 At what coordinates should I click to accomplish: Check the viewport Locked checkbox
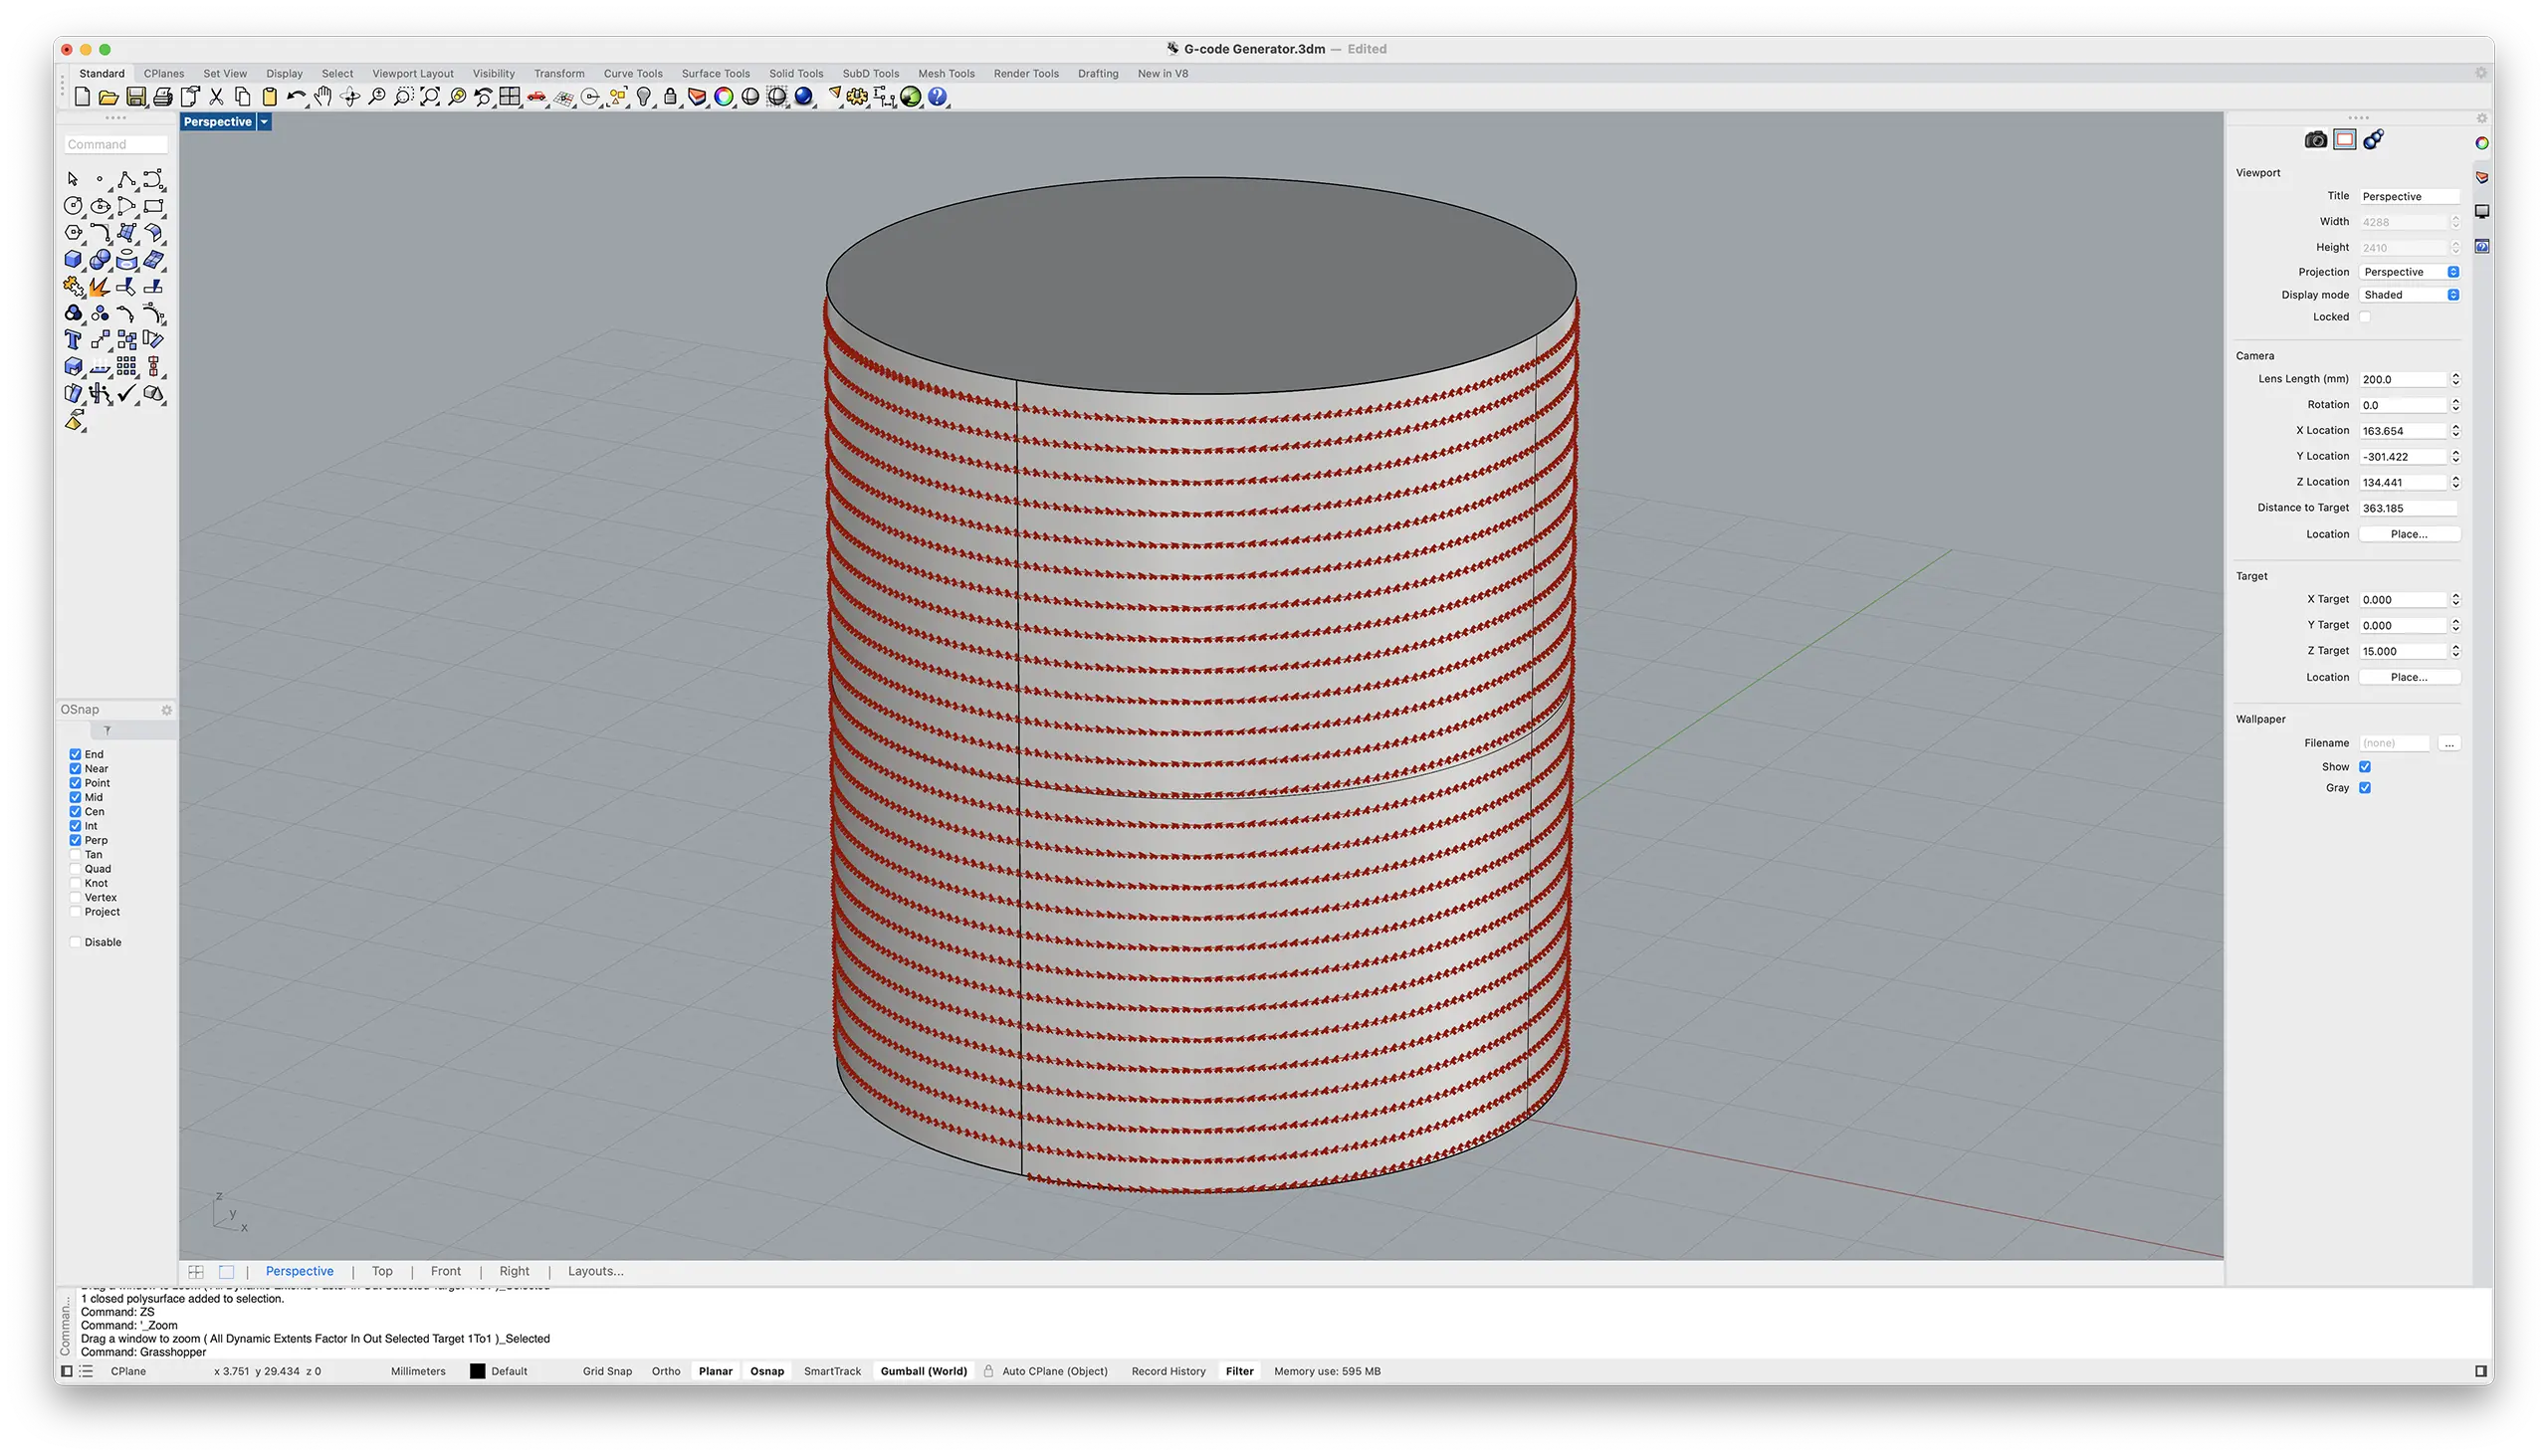coord(2365,317)
